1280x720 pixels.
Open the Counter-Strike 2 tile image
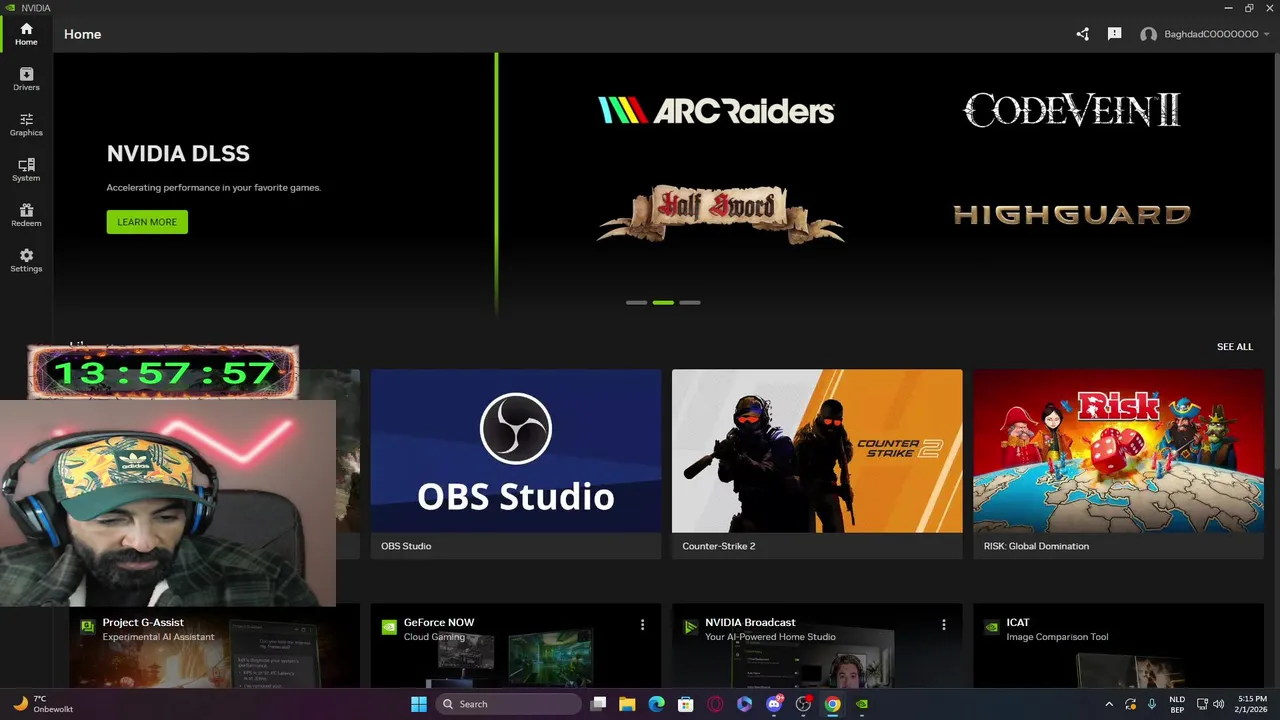coord(817,451)
